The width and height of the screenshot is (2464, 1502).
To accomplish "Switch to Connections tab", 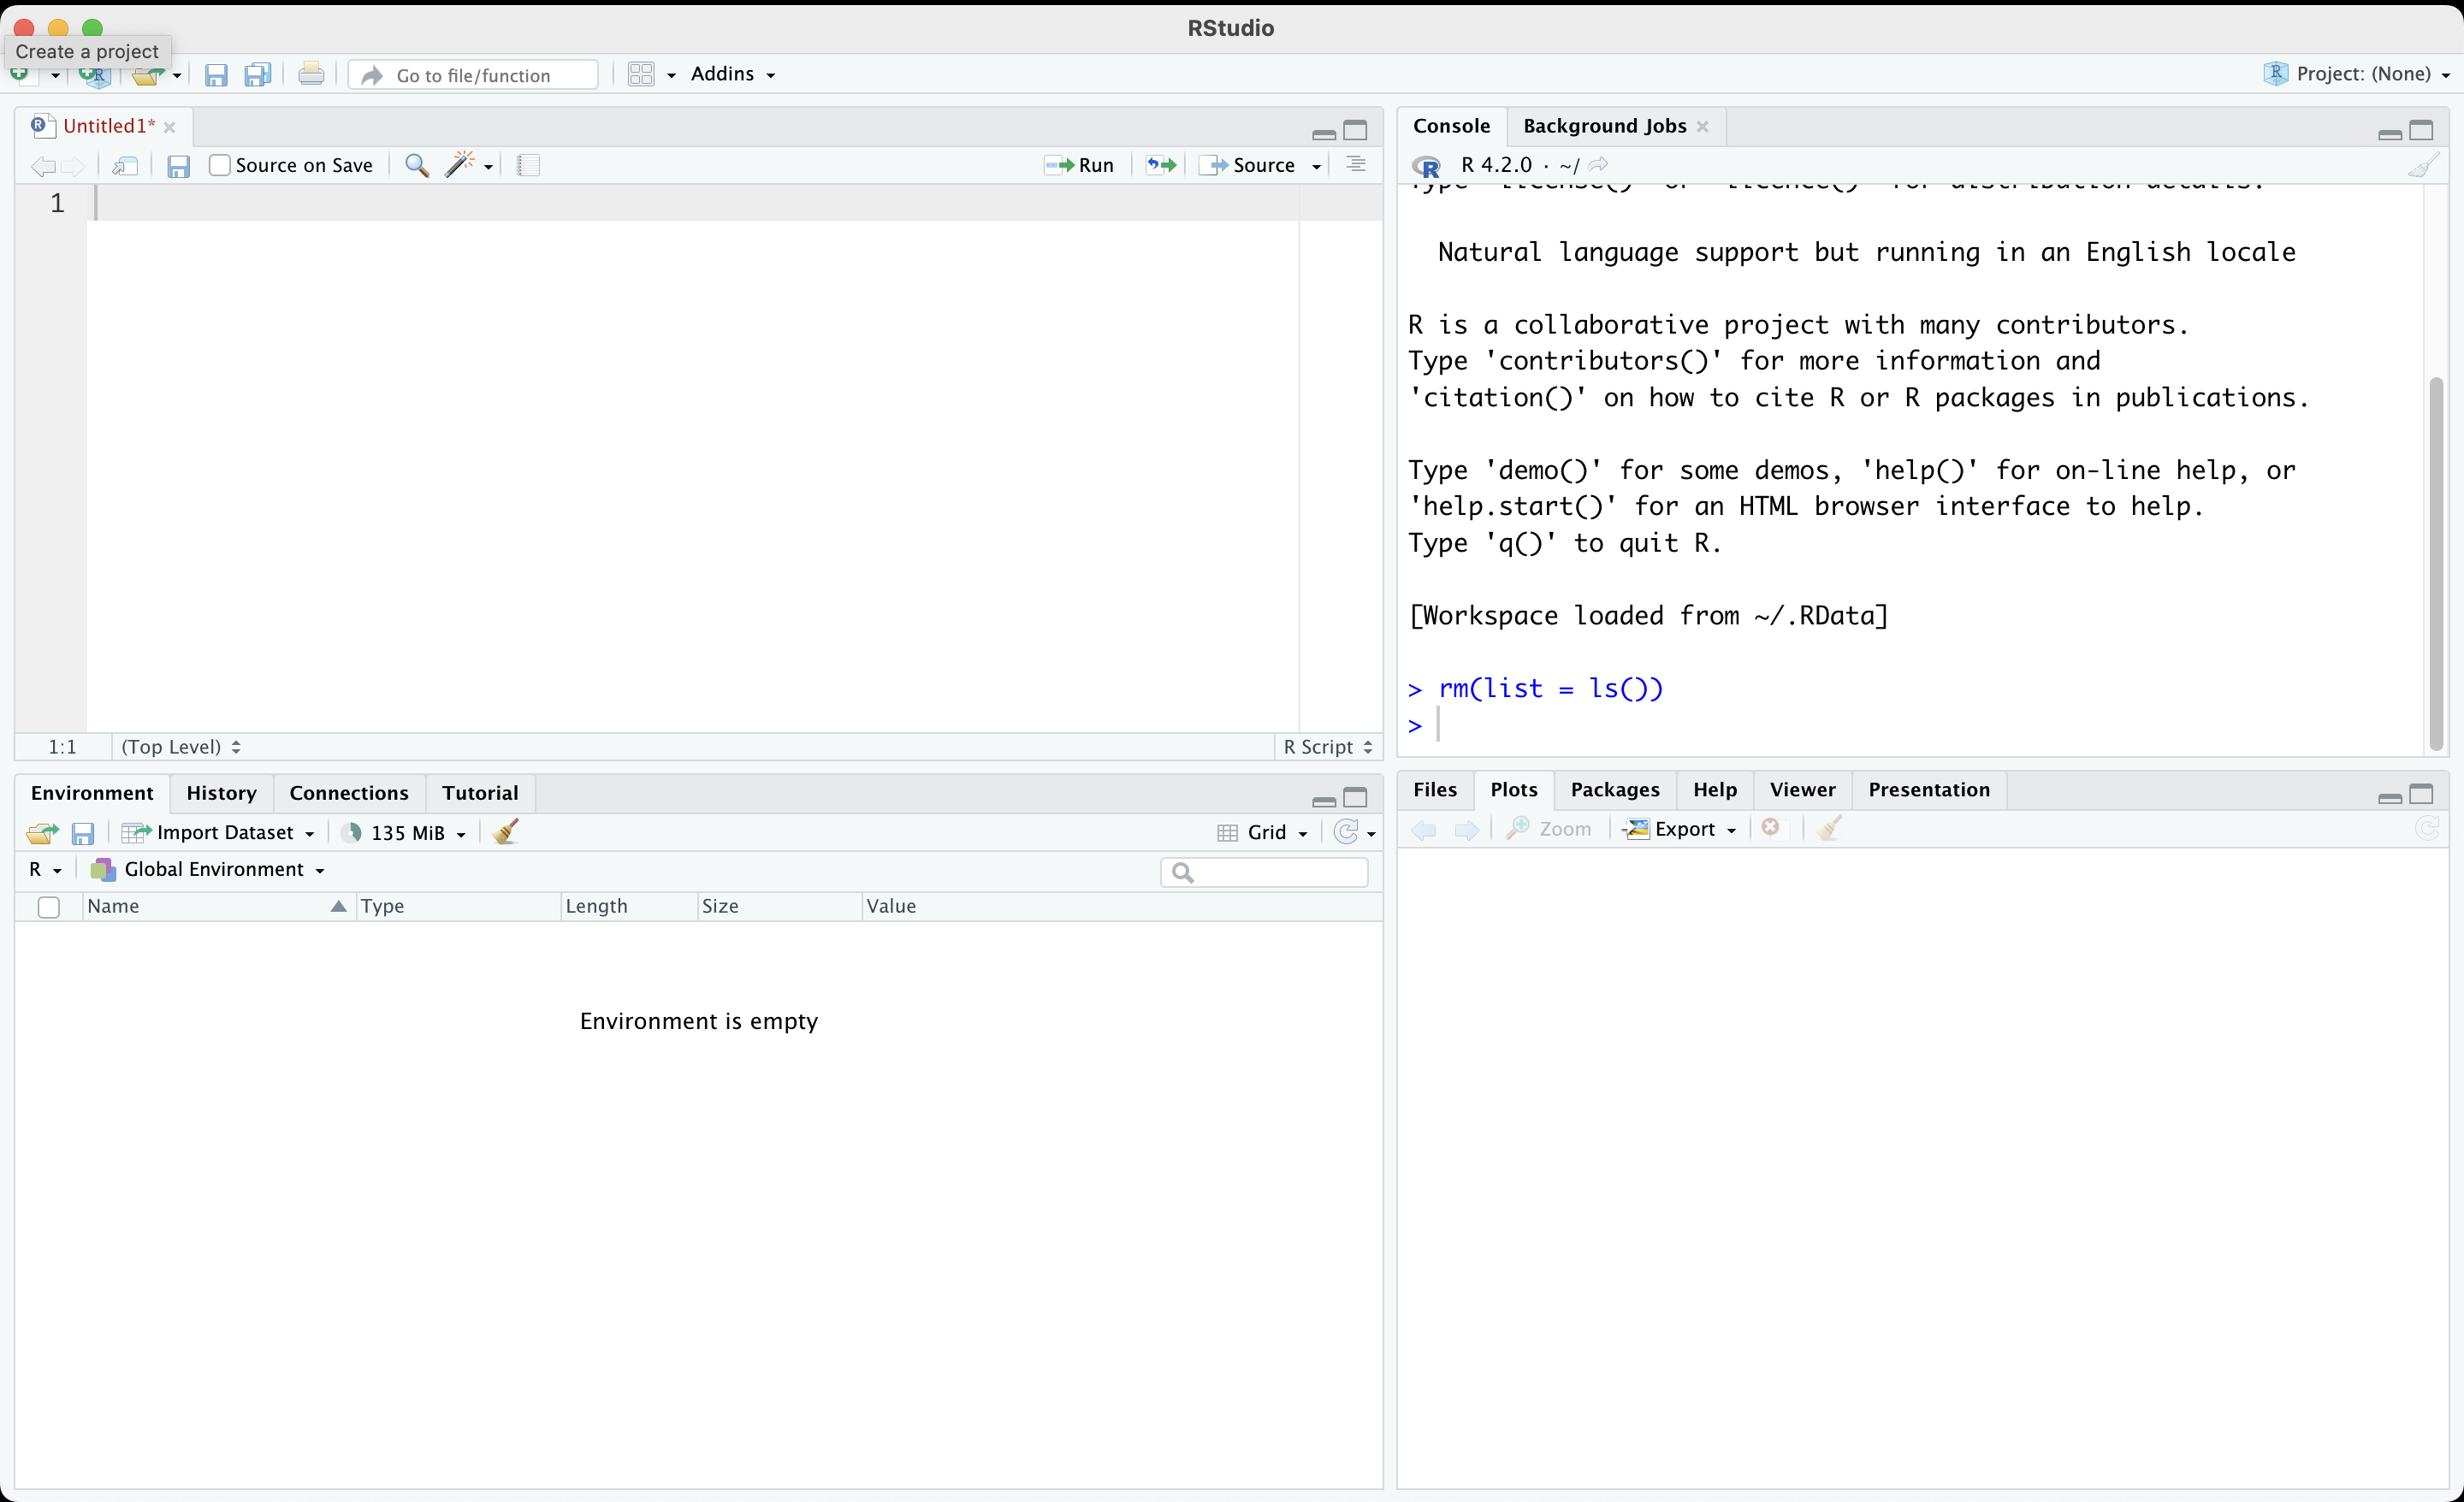I will click(x=349, y=793).
